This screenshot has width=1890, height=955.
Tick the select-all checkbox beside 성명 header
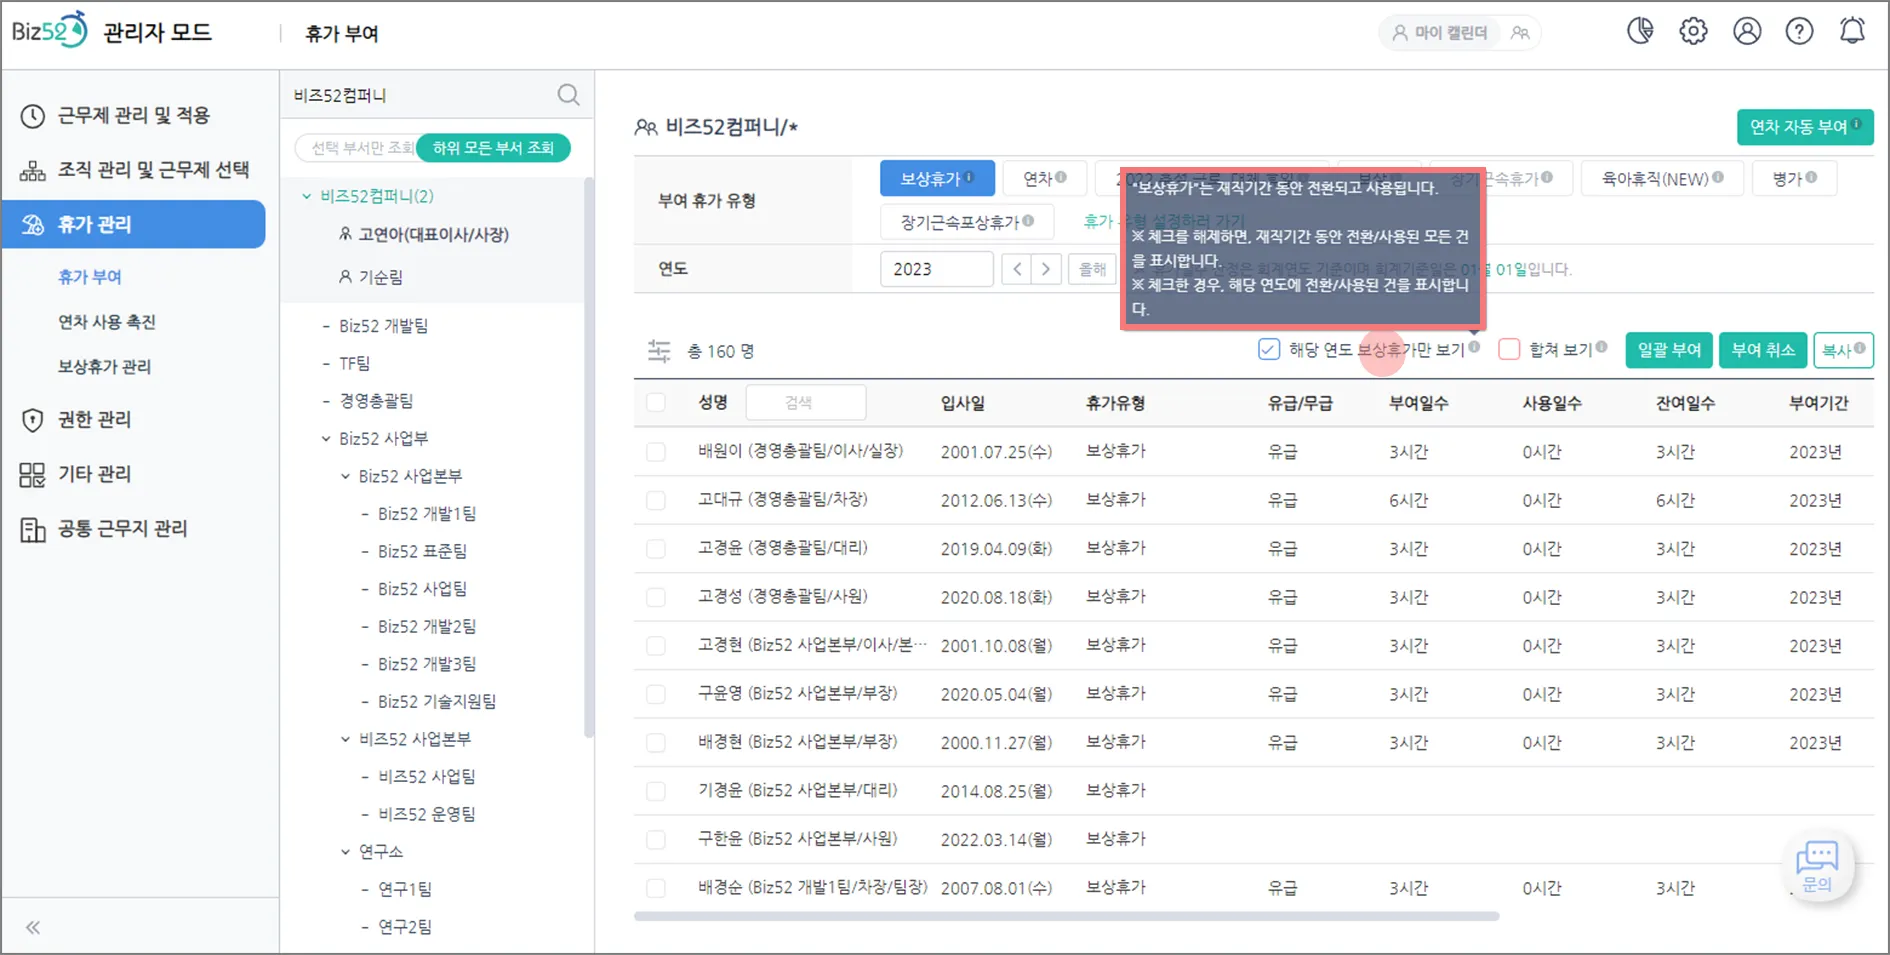pos(656,402)
